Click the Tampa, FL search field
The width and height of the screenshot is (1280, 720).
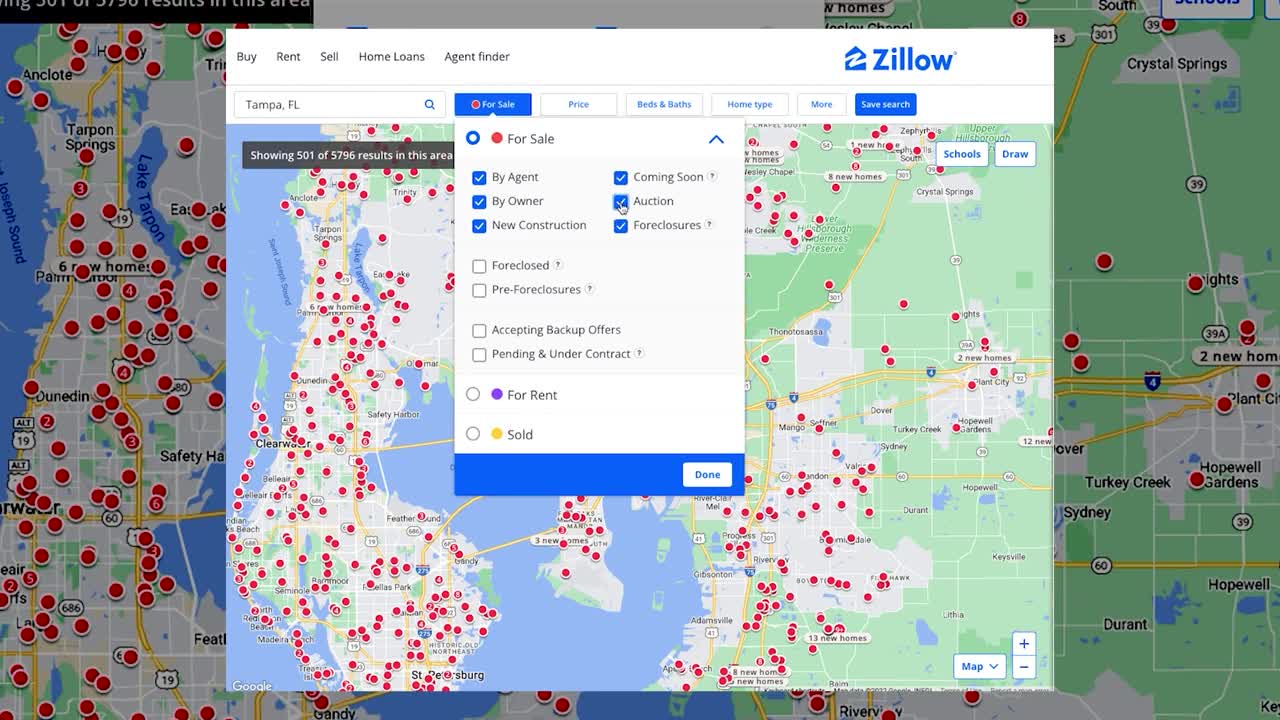coord(340,104)
